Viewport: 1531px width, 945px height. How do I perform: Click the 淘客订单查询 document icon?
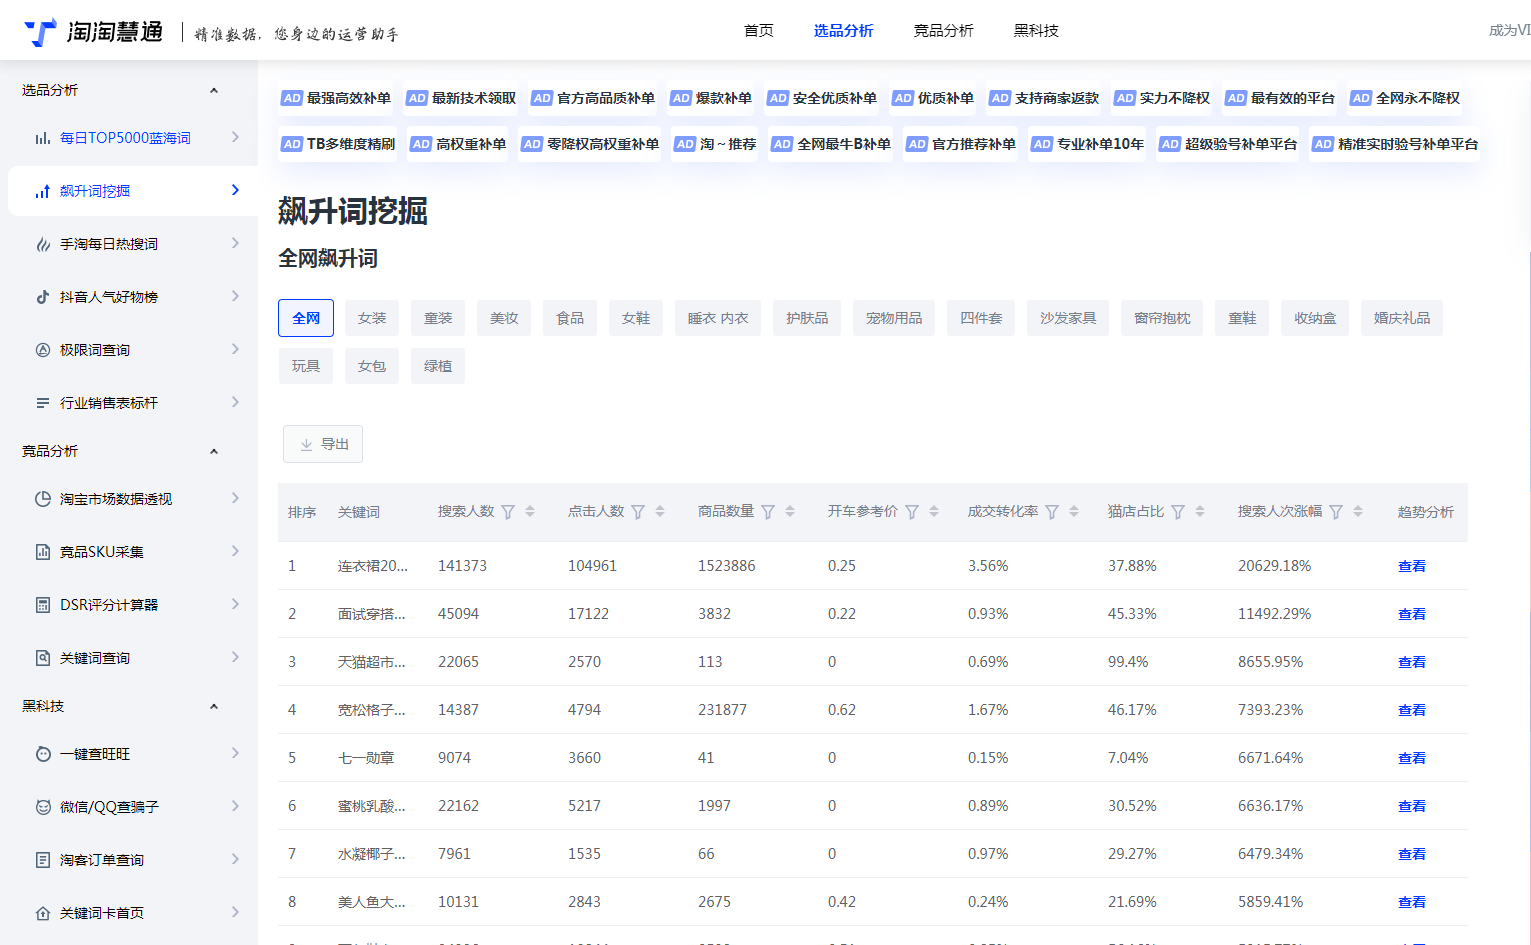43,860
